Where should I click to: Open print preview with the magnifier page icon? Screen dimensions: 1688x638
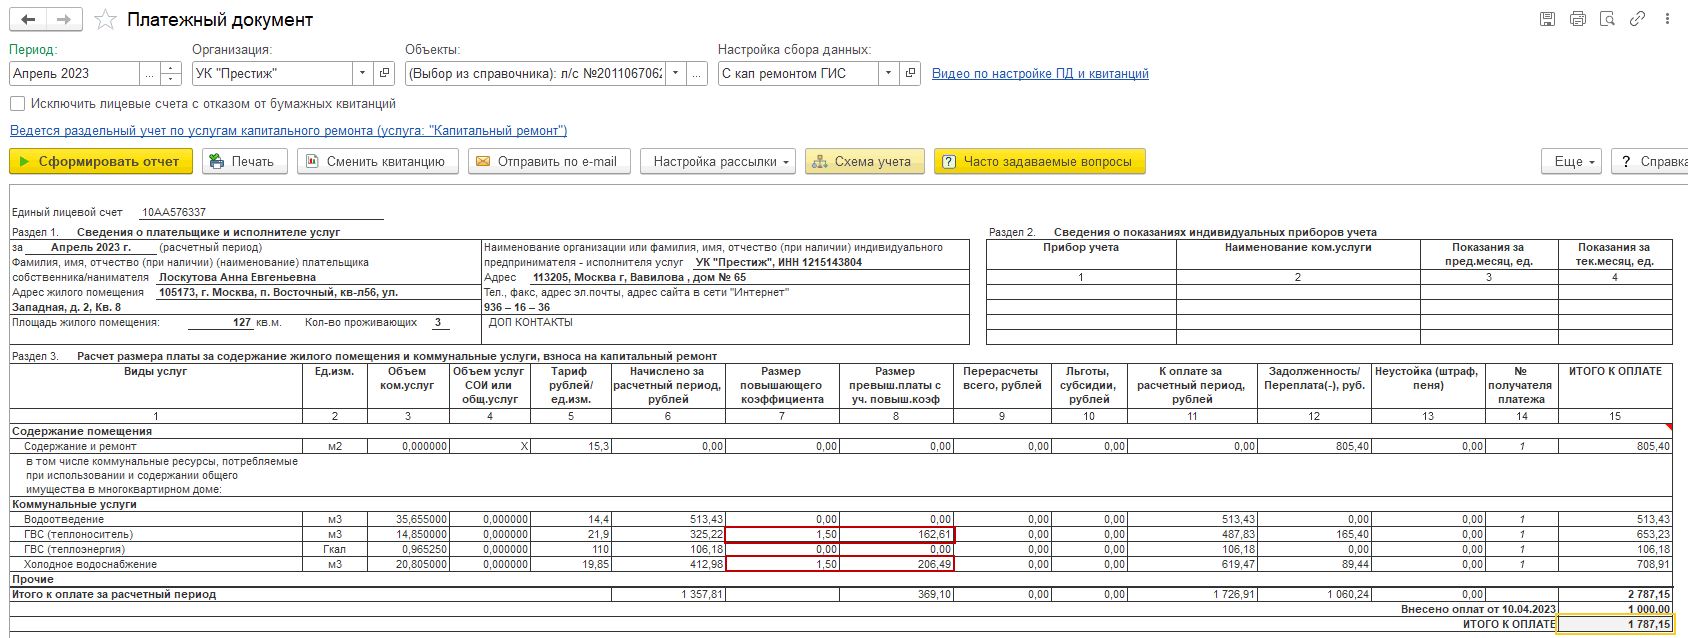(1607, 19)
